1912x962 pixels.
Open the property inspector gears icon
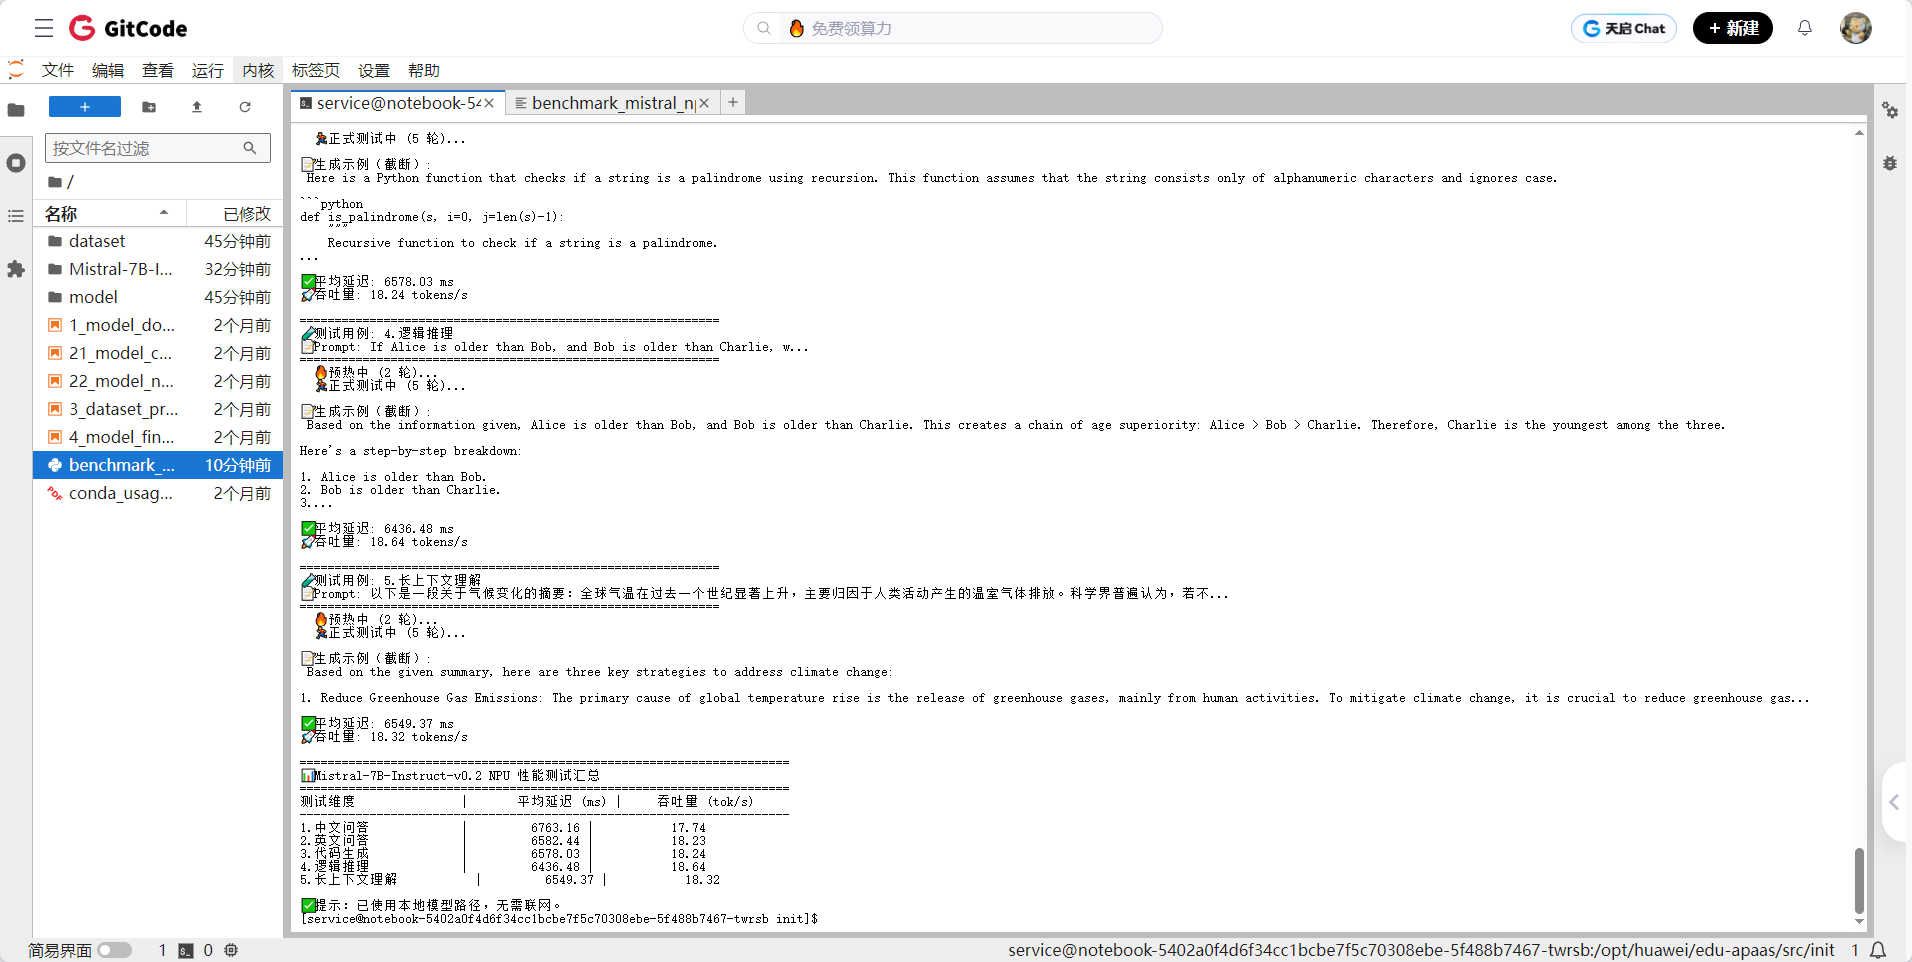point(1890,110)
